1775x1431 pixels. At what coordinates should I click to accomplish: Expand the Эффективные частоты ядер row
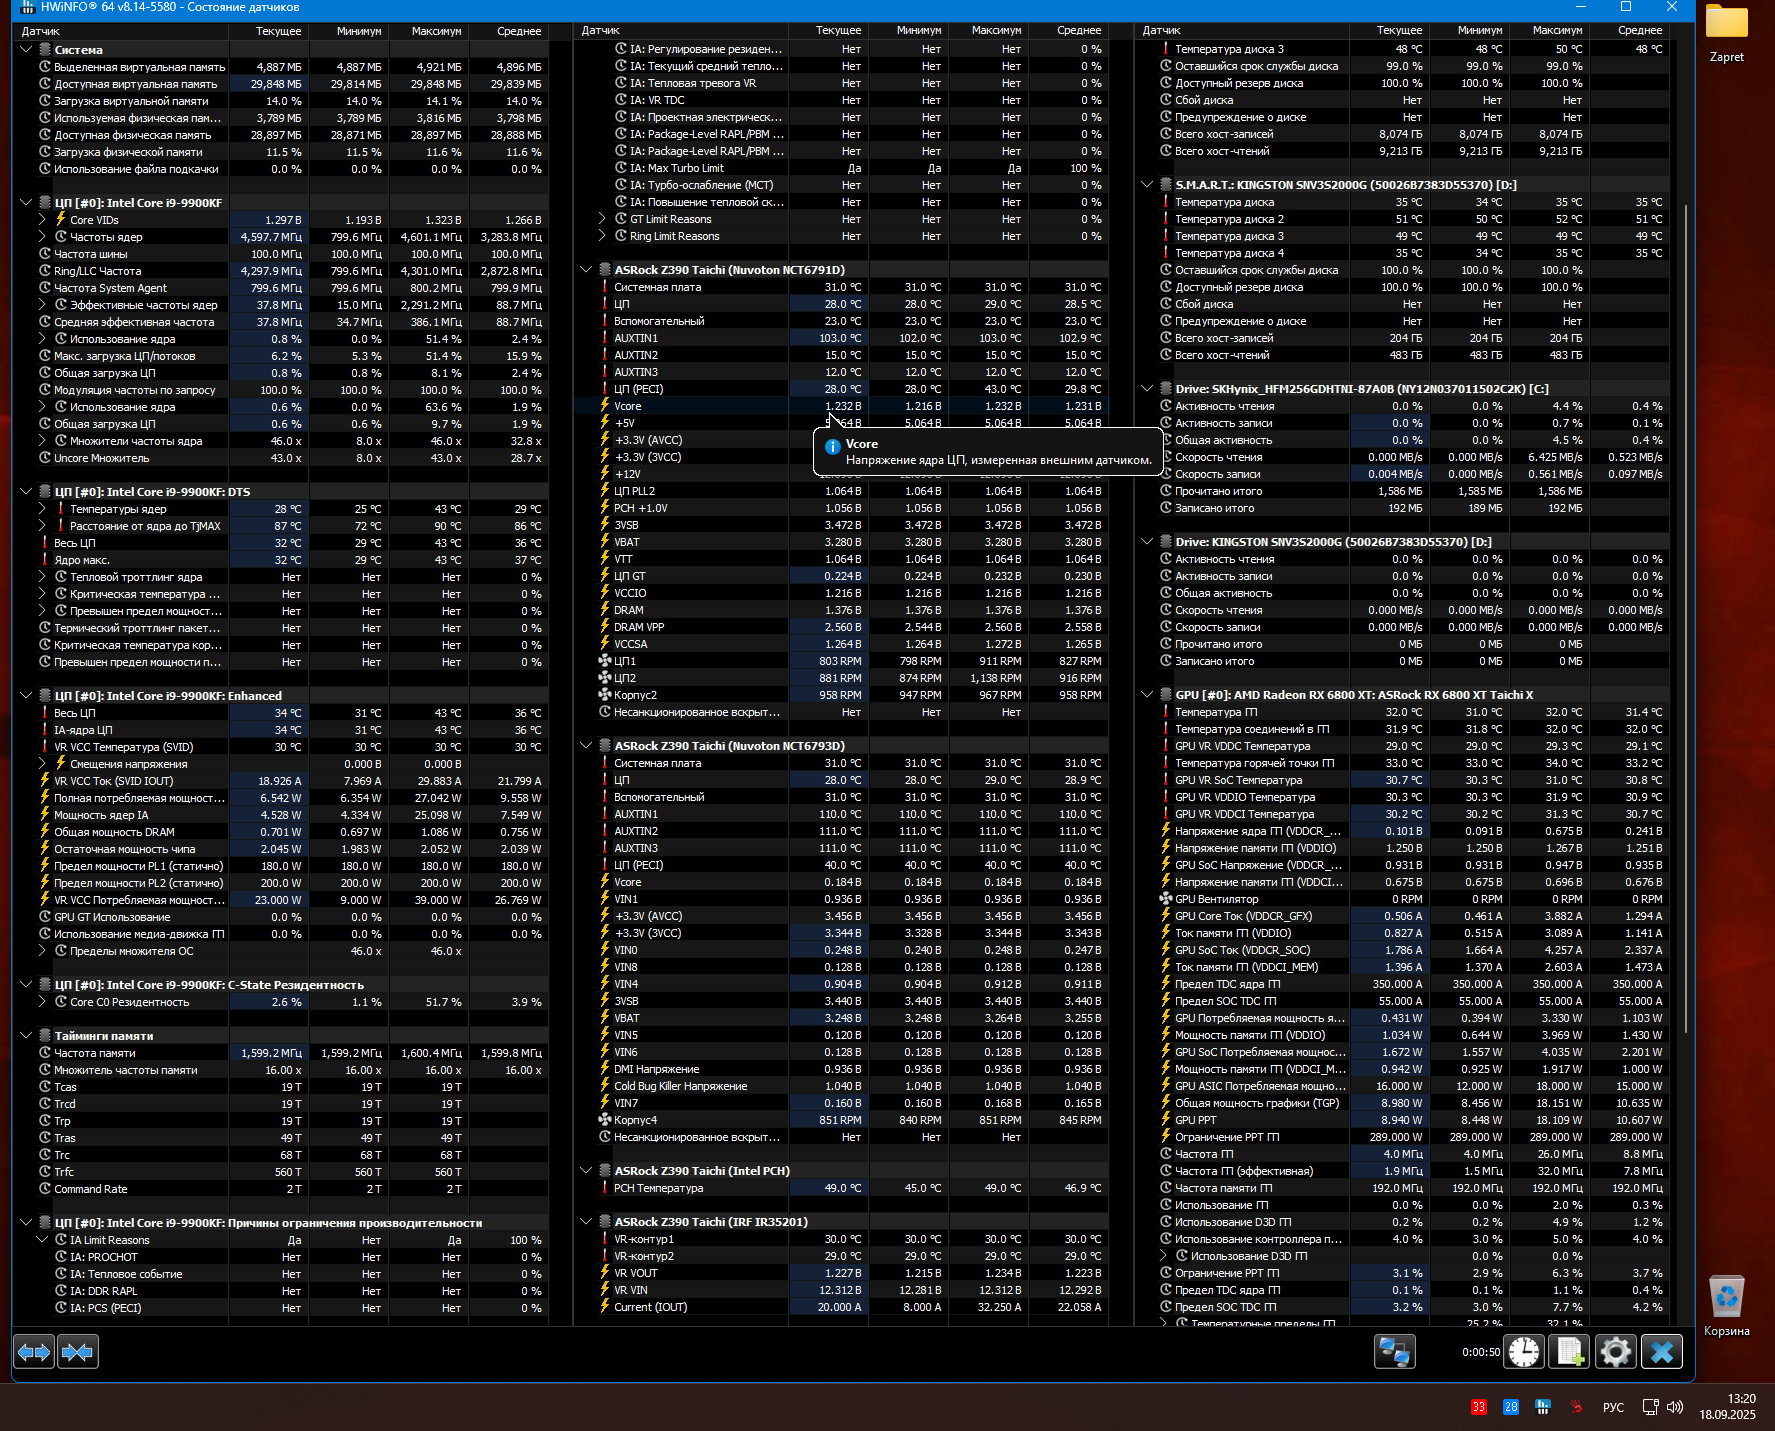[42, 305]
